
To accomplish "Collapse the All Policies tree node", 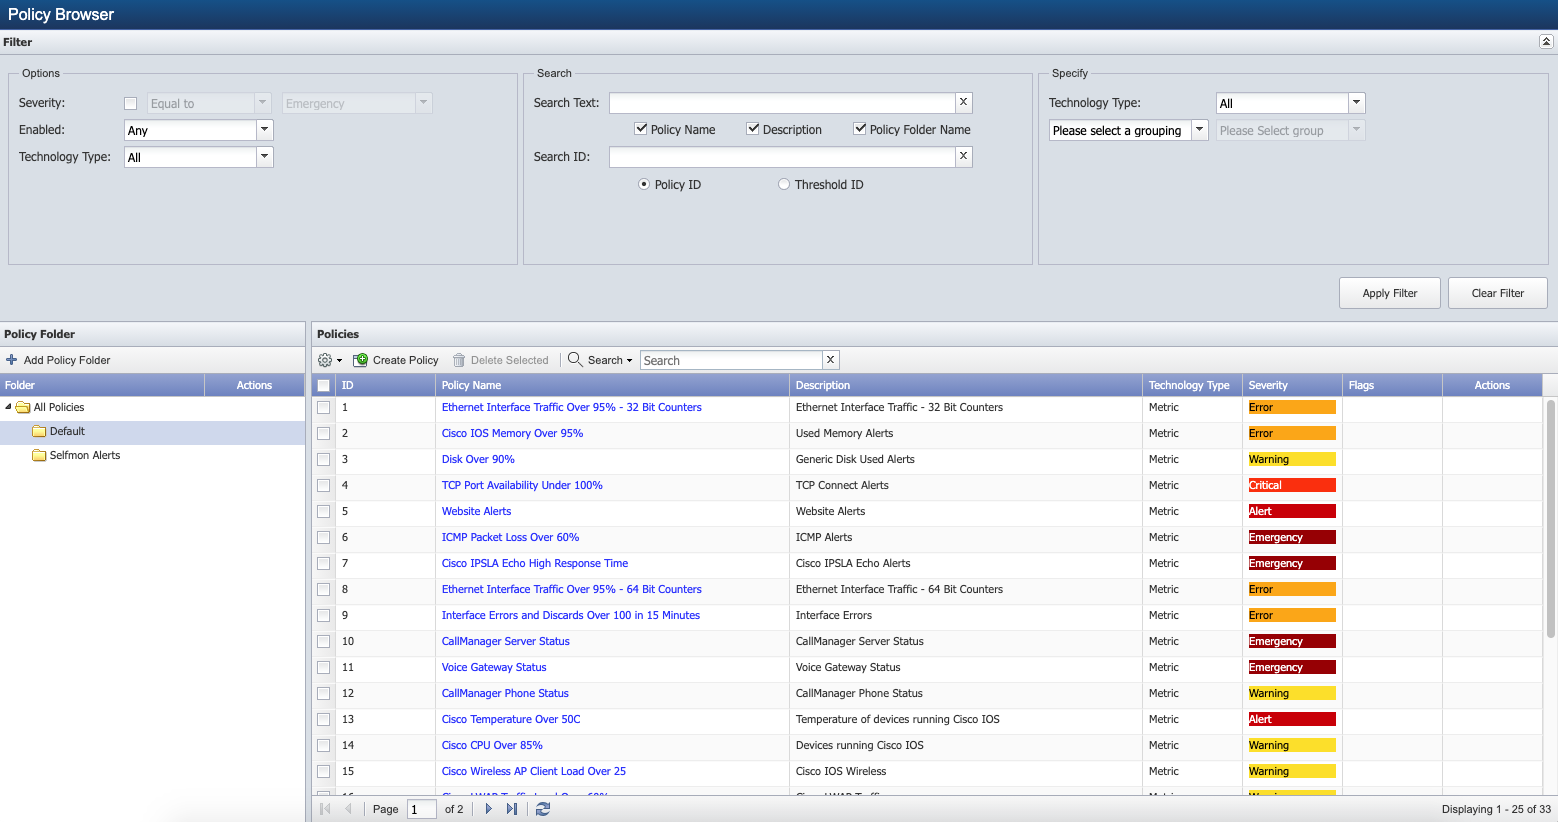I will click(8, 407).
